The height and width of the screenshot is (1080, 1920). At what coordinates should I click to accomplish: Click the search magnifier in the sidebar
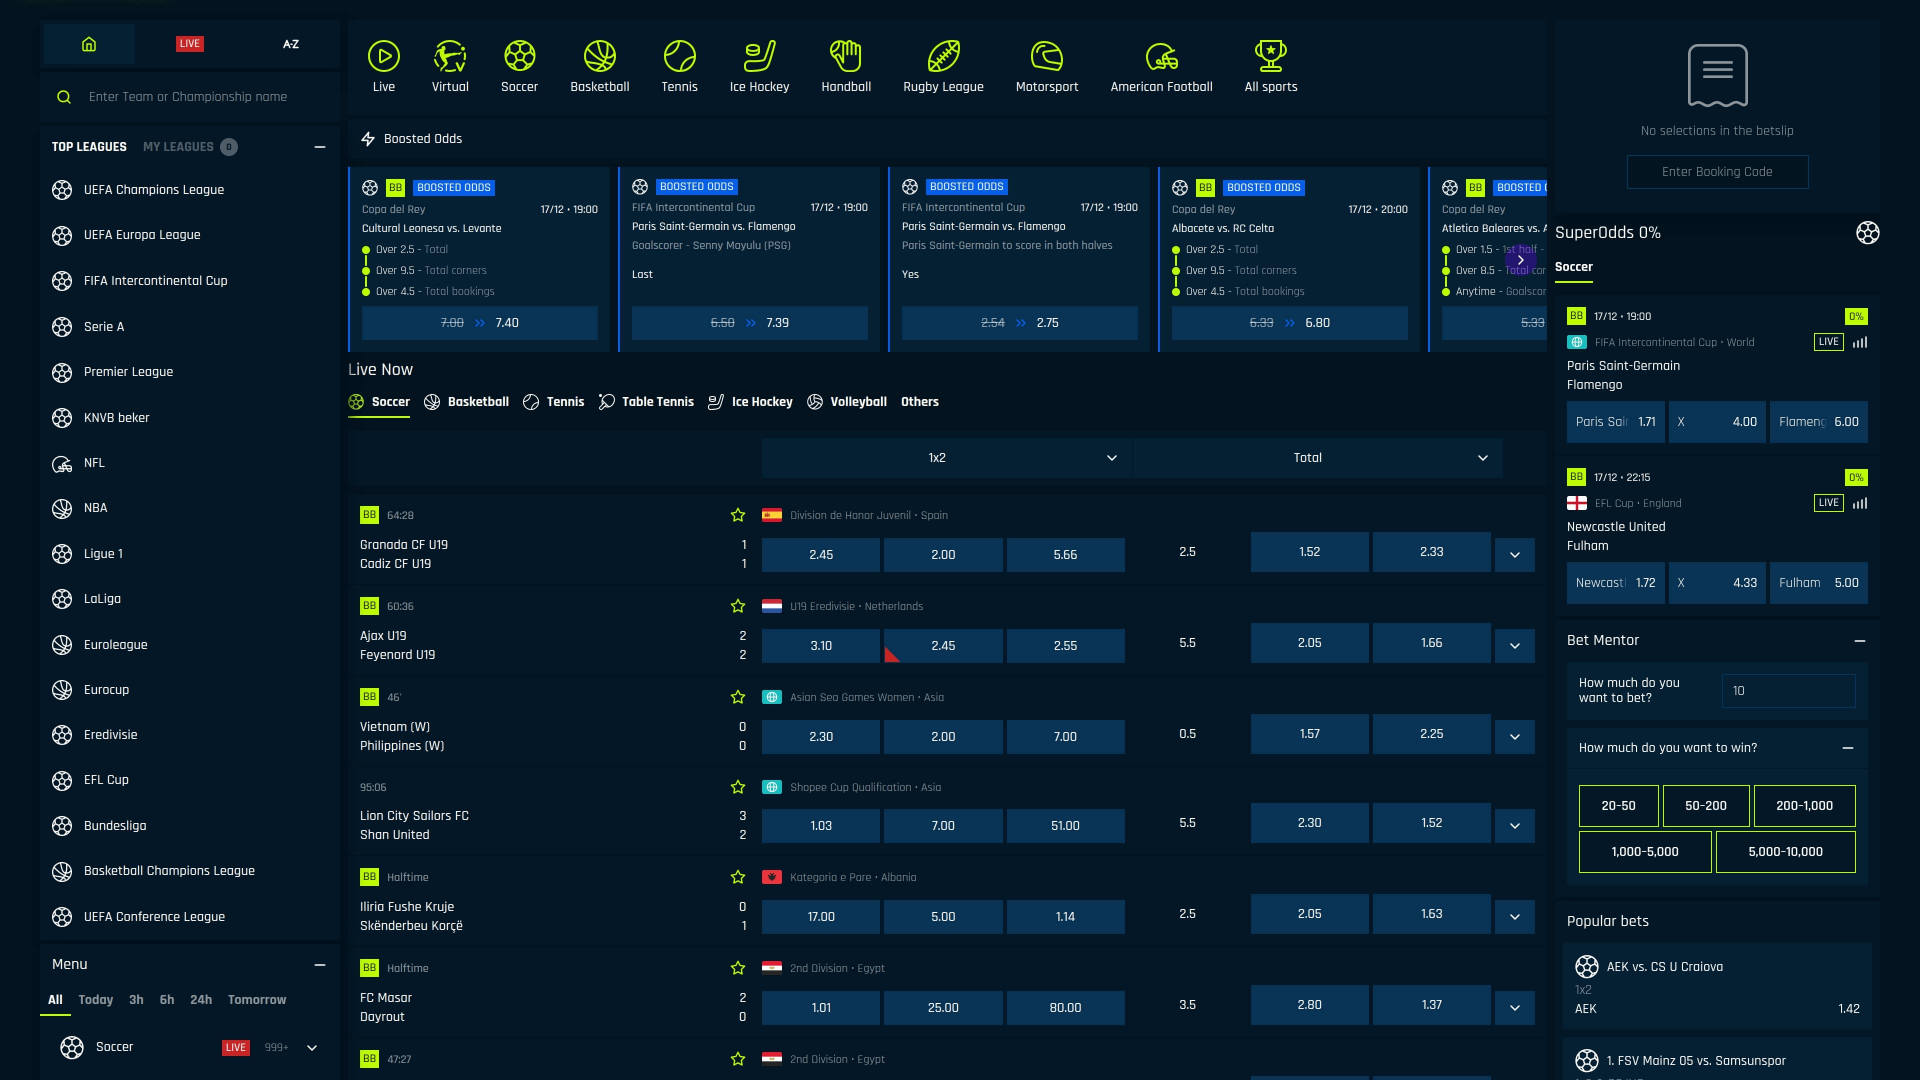pyautogui.click(x=64, y=96)
